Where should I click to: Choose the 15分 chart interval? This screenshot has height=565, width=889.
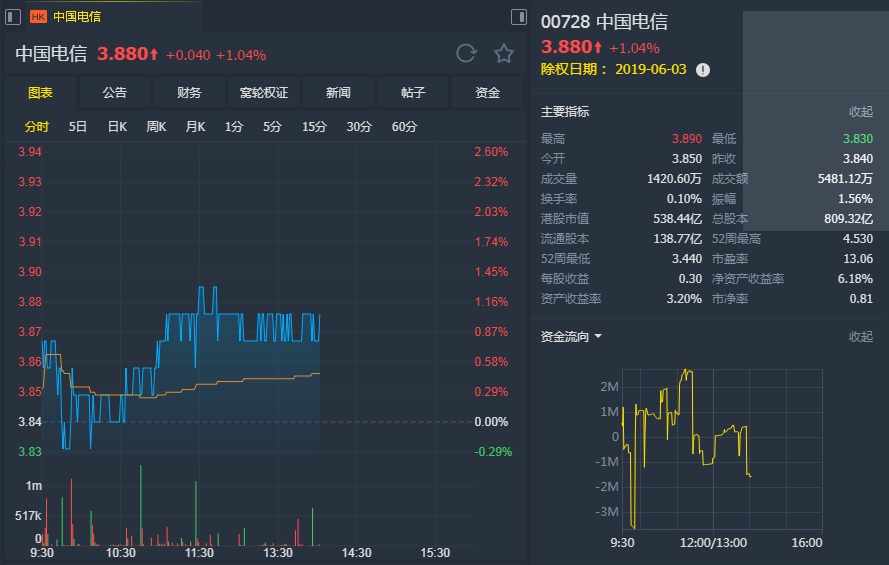point(314,127)
